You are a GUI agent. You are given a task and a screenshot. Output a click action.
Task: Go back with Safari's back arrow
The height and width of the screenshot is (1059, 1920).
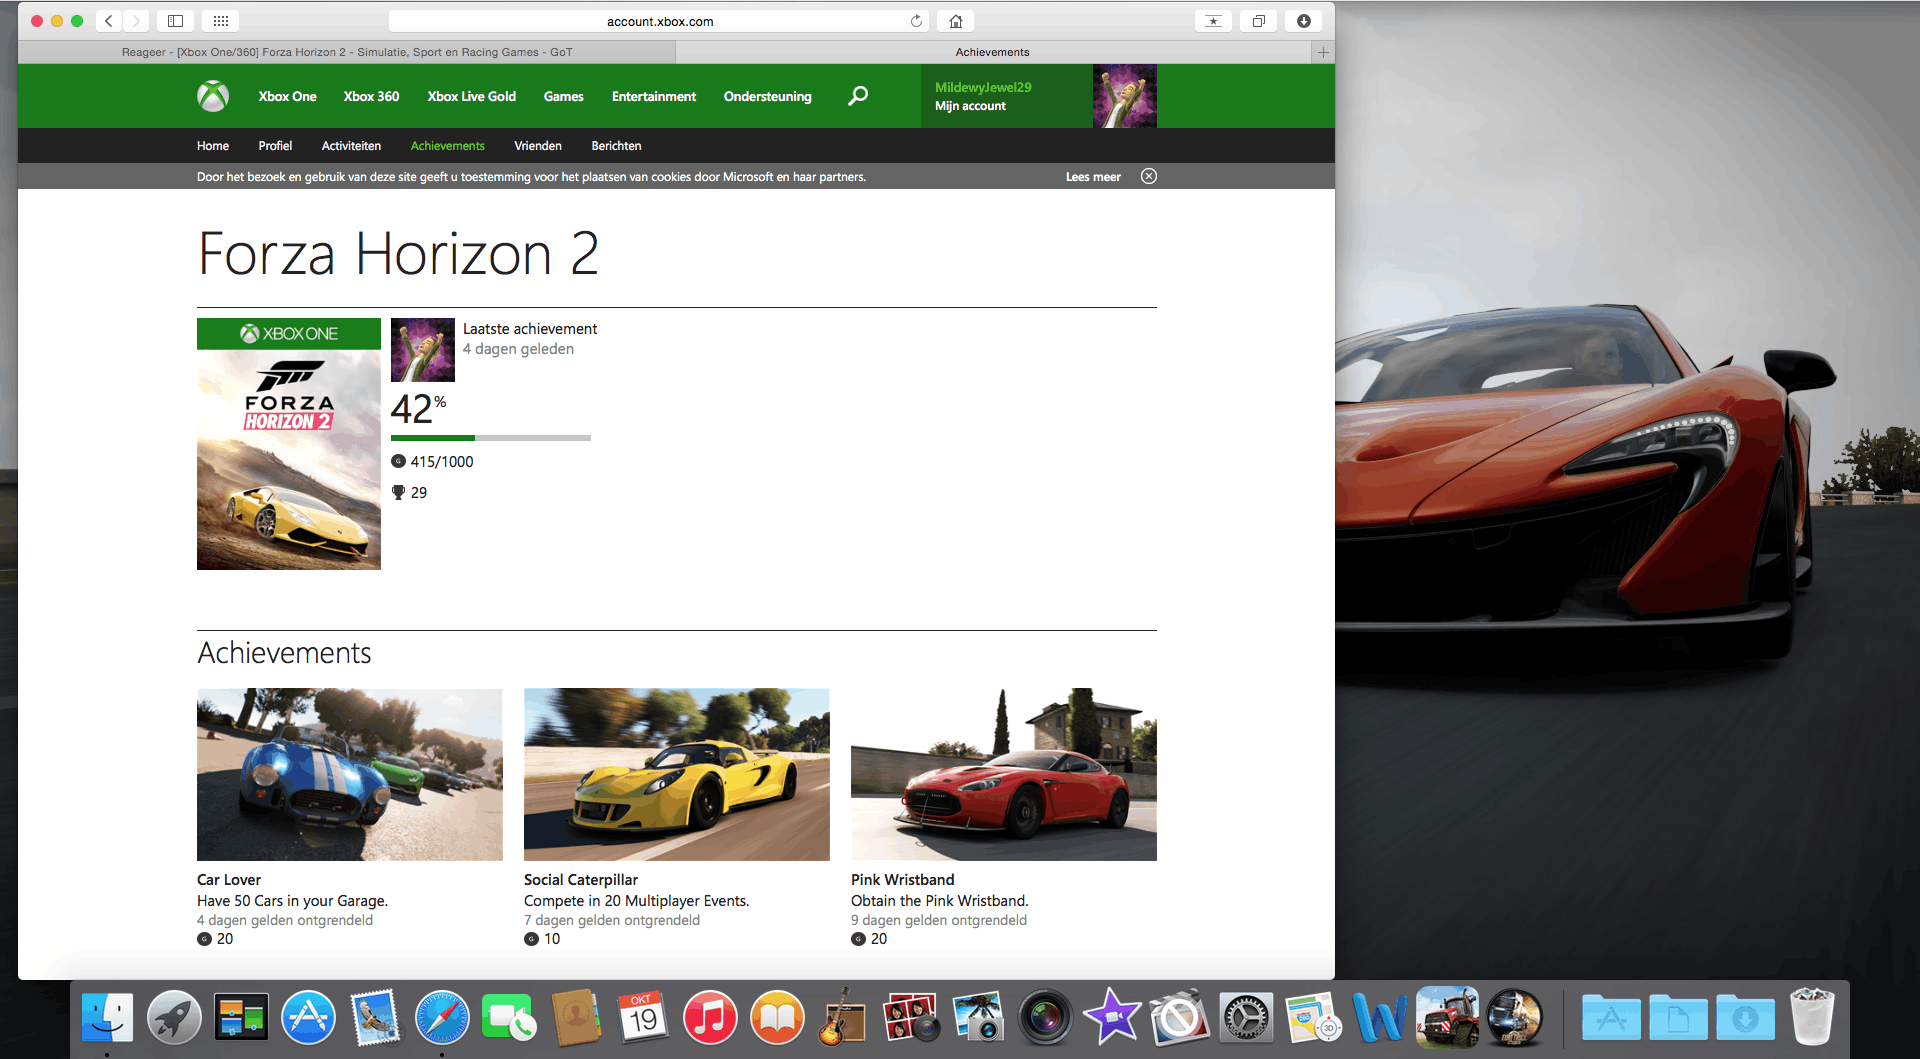(109, 21)
